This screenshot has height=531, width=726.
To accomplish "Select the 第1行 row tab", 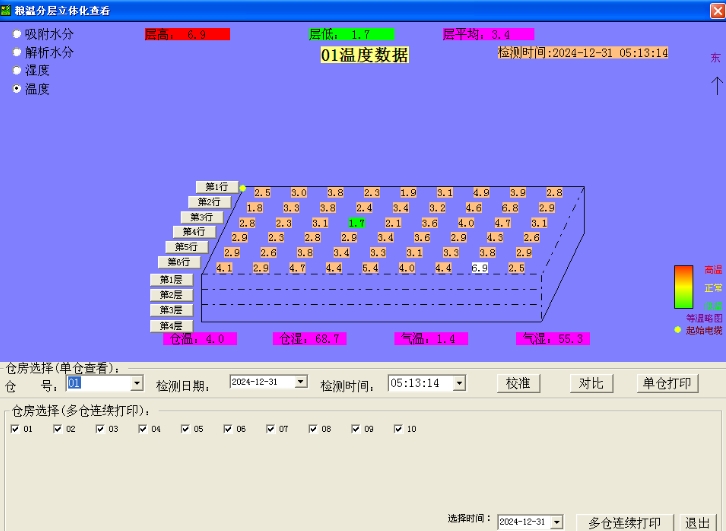I will click(217, 187).
